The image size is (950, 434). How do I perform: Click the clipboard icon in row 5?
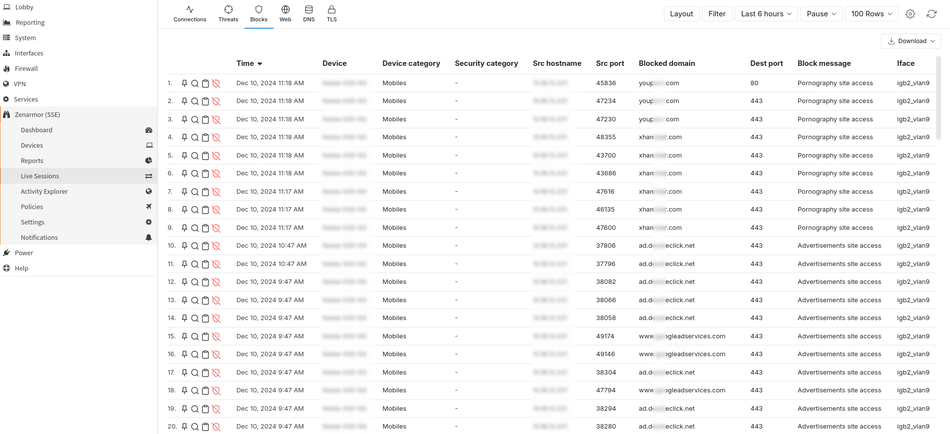pyautogui.click(x=205, y=156)
